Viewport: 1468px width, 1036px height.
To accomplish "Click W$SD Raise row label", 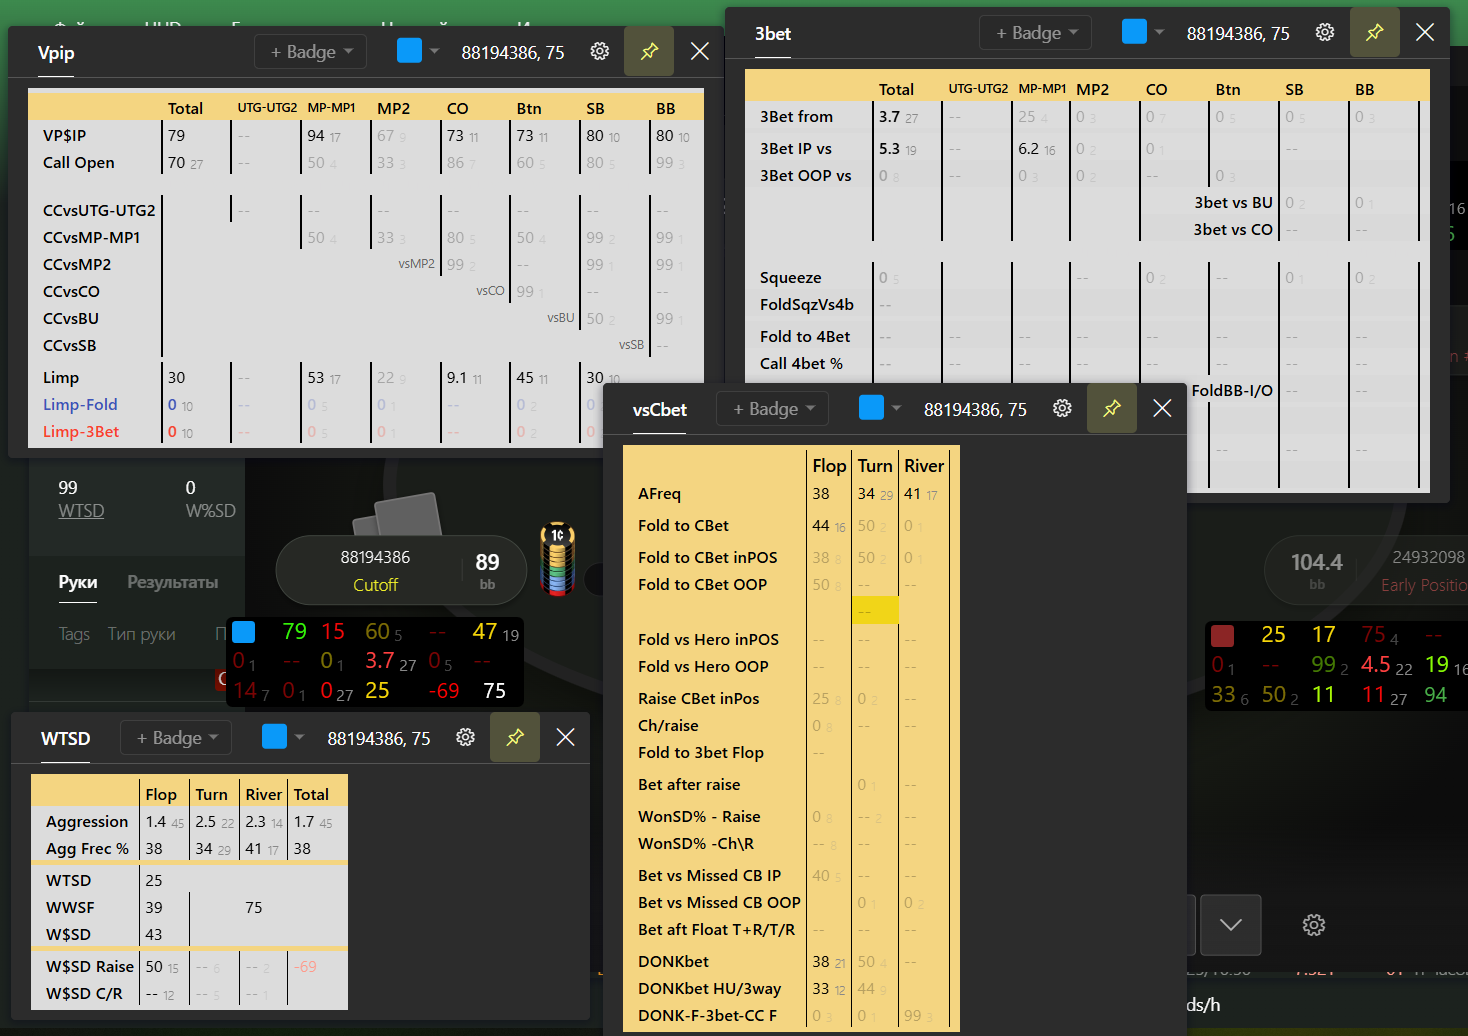I will click(x=90, y=966).
